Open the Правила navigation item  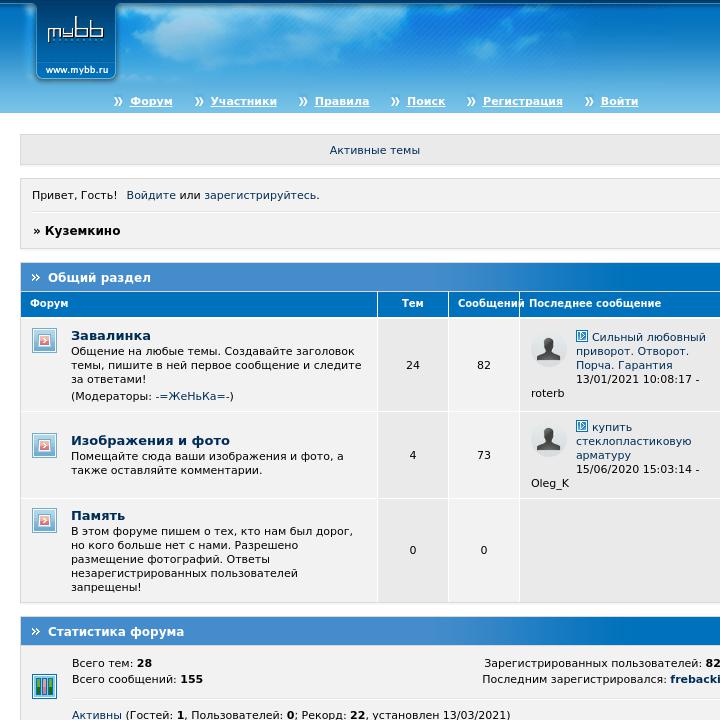[342, 101]
